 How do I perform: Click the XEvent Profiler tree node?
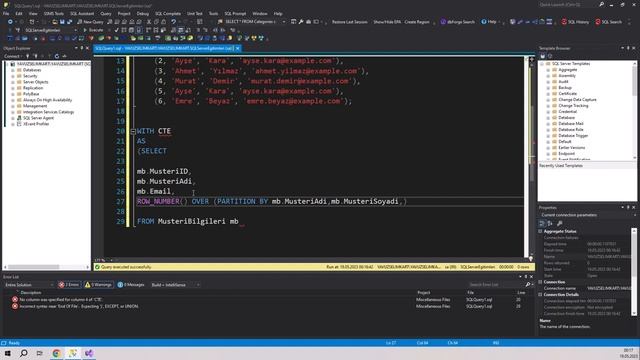coord(36,124)
